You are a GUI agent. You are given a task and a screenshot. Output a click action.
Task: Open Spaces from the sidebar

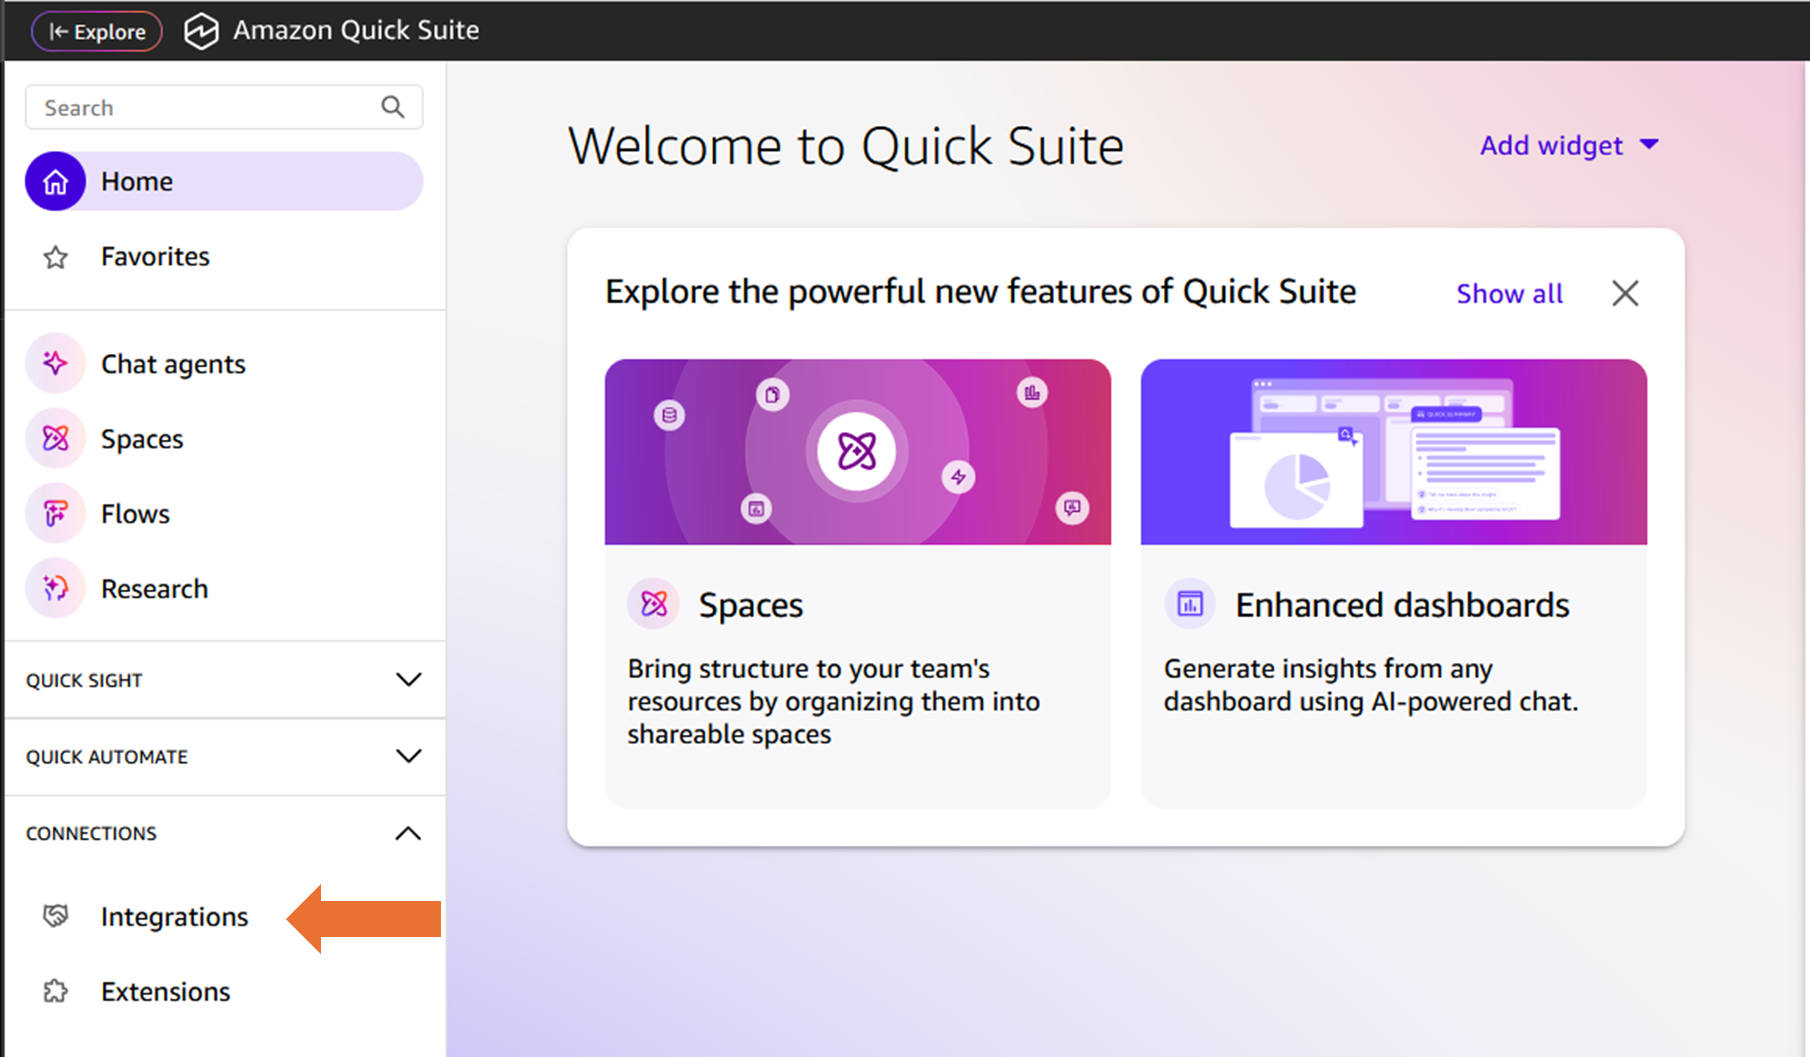point(142,439)
